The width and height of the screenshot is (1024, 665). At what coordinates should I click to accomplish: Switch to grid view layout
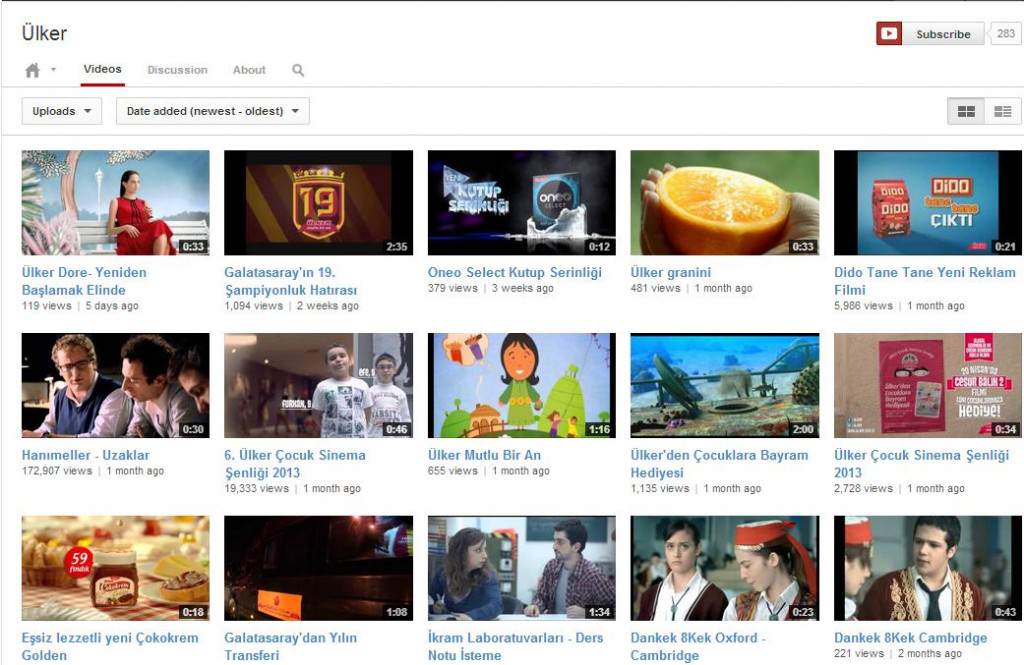966,111
